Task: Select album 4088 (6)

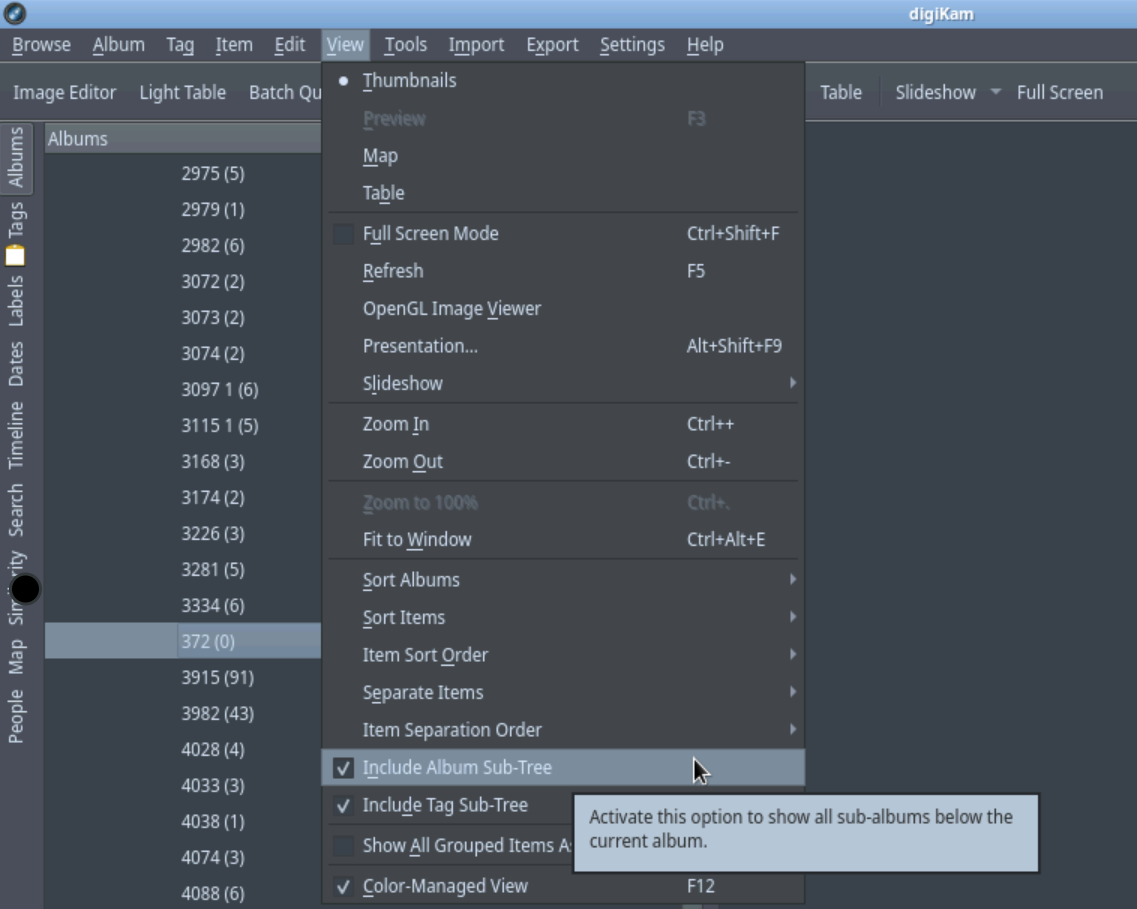Action: (x=212, y=894)
